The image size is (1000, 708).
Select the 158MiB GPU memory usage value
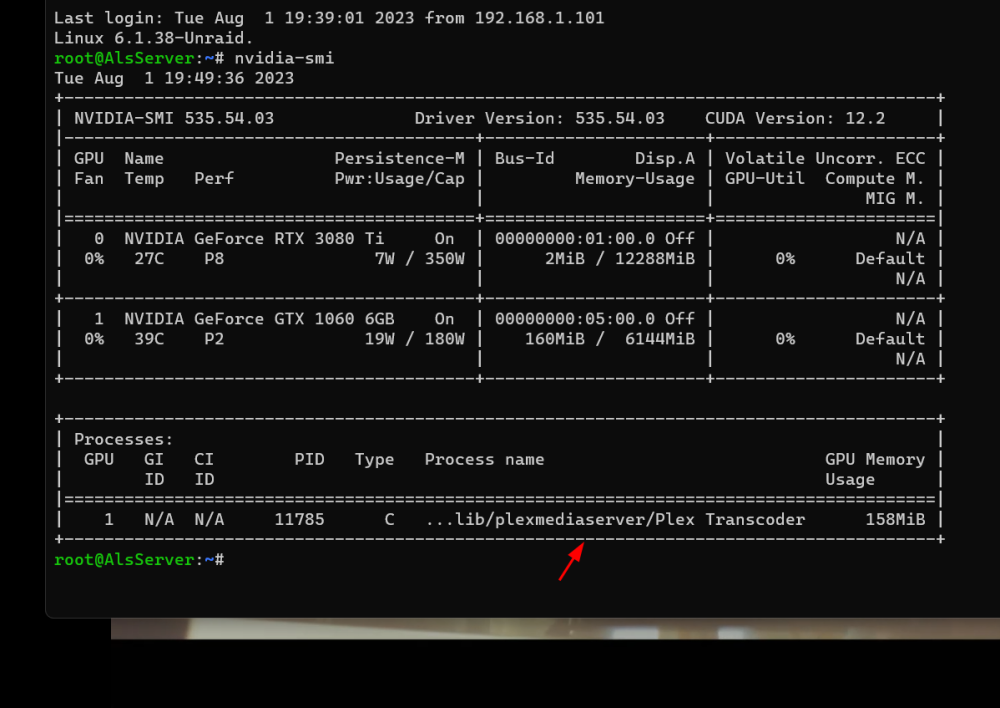pyautogui.click(x=895, y=519)
